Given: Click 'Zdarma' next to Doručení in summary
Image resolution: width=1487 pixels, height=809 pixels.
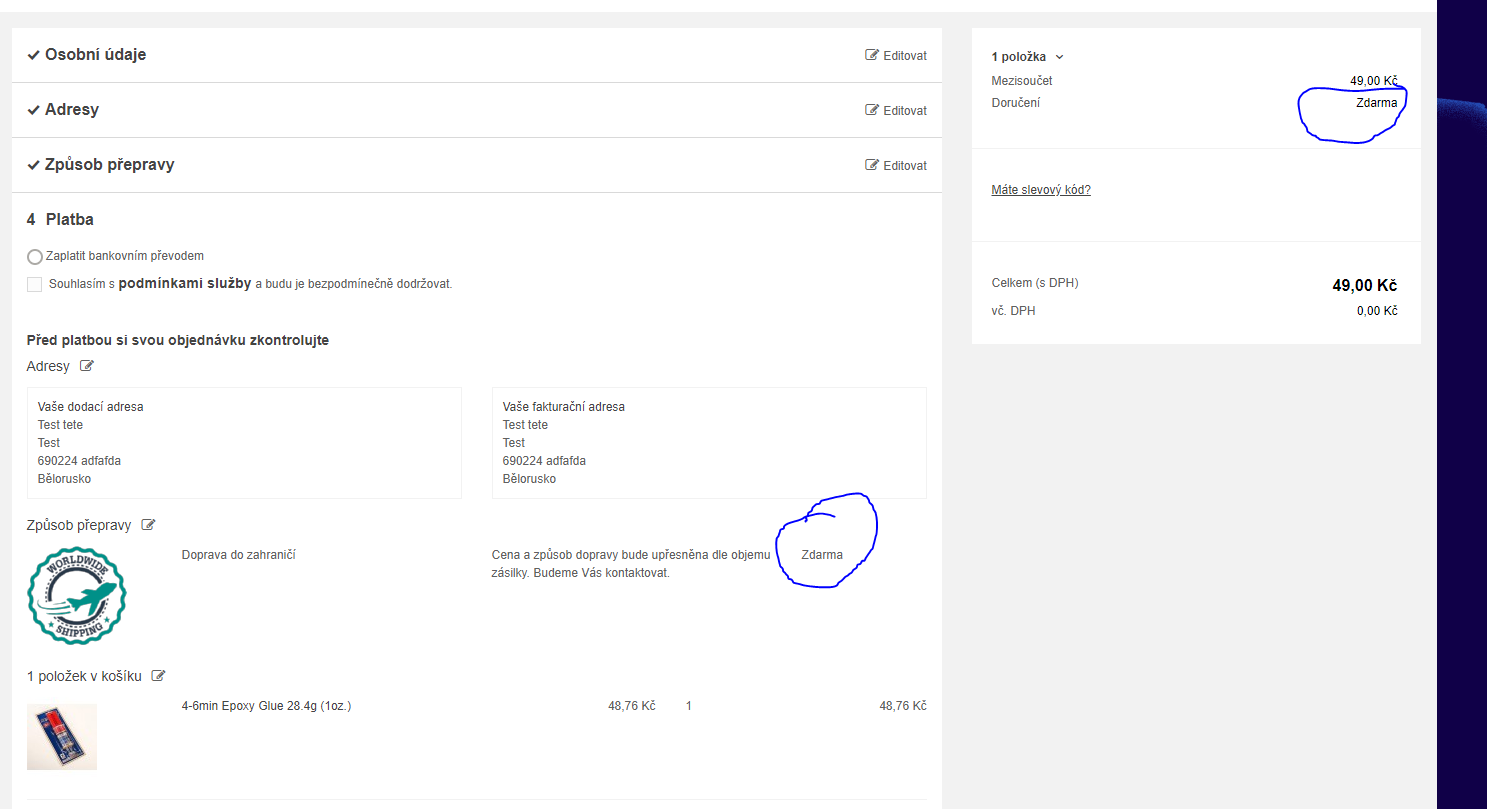Looking at the screenshot, I should [x=1377, y=103].
